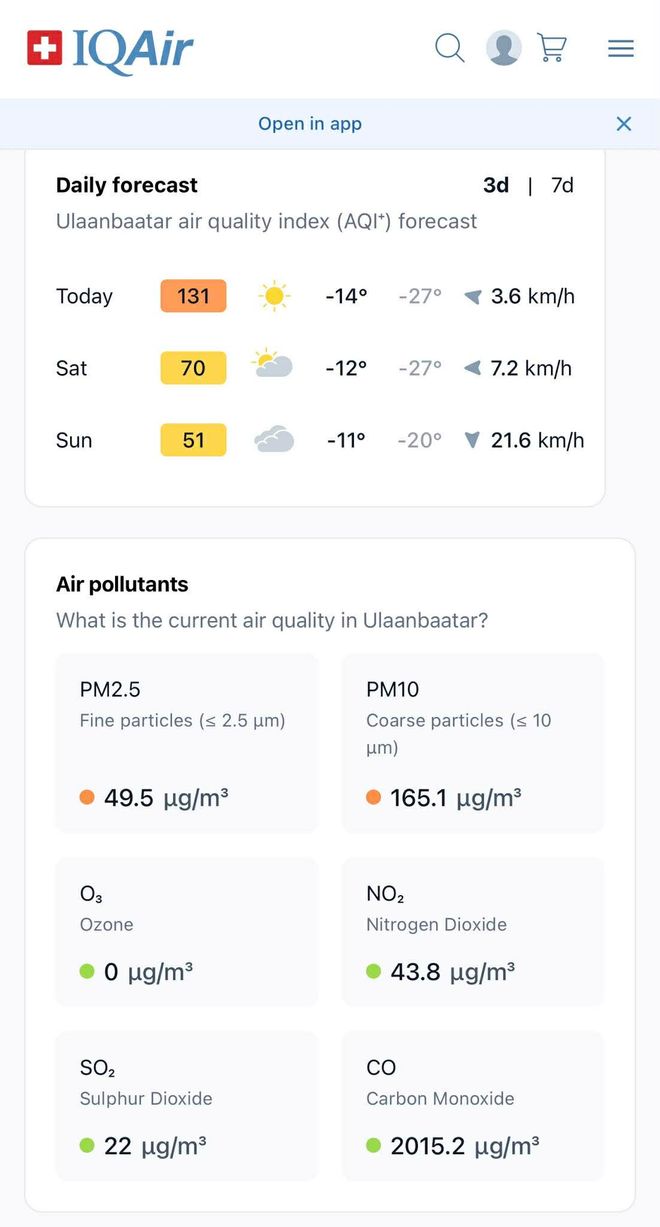Screen dimensions: 660x1227
Task: Select the CO Carbon Monoxide card
Action: coord(473,1105)
